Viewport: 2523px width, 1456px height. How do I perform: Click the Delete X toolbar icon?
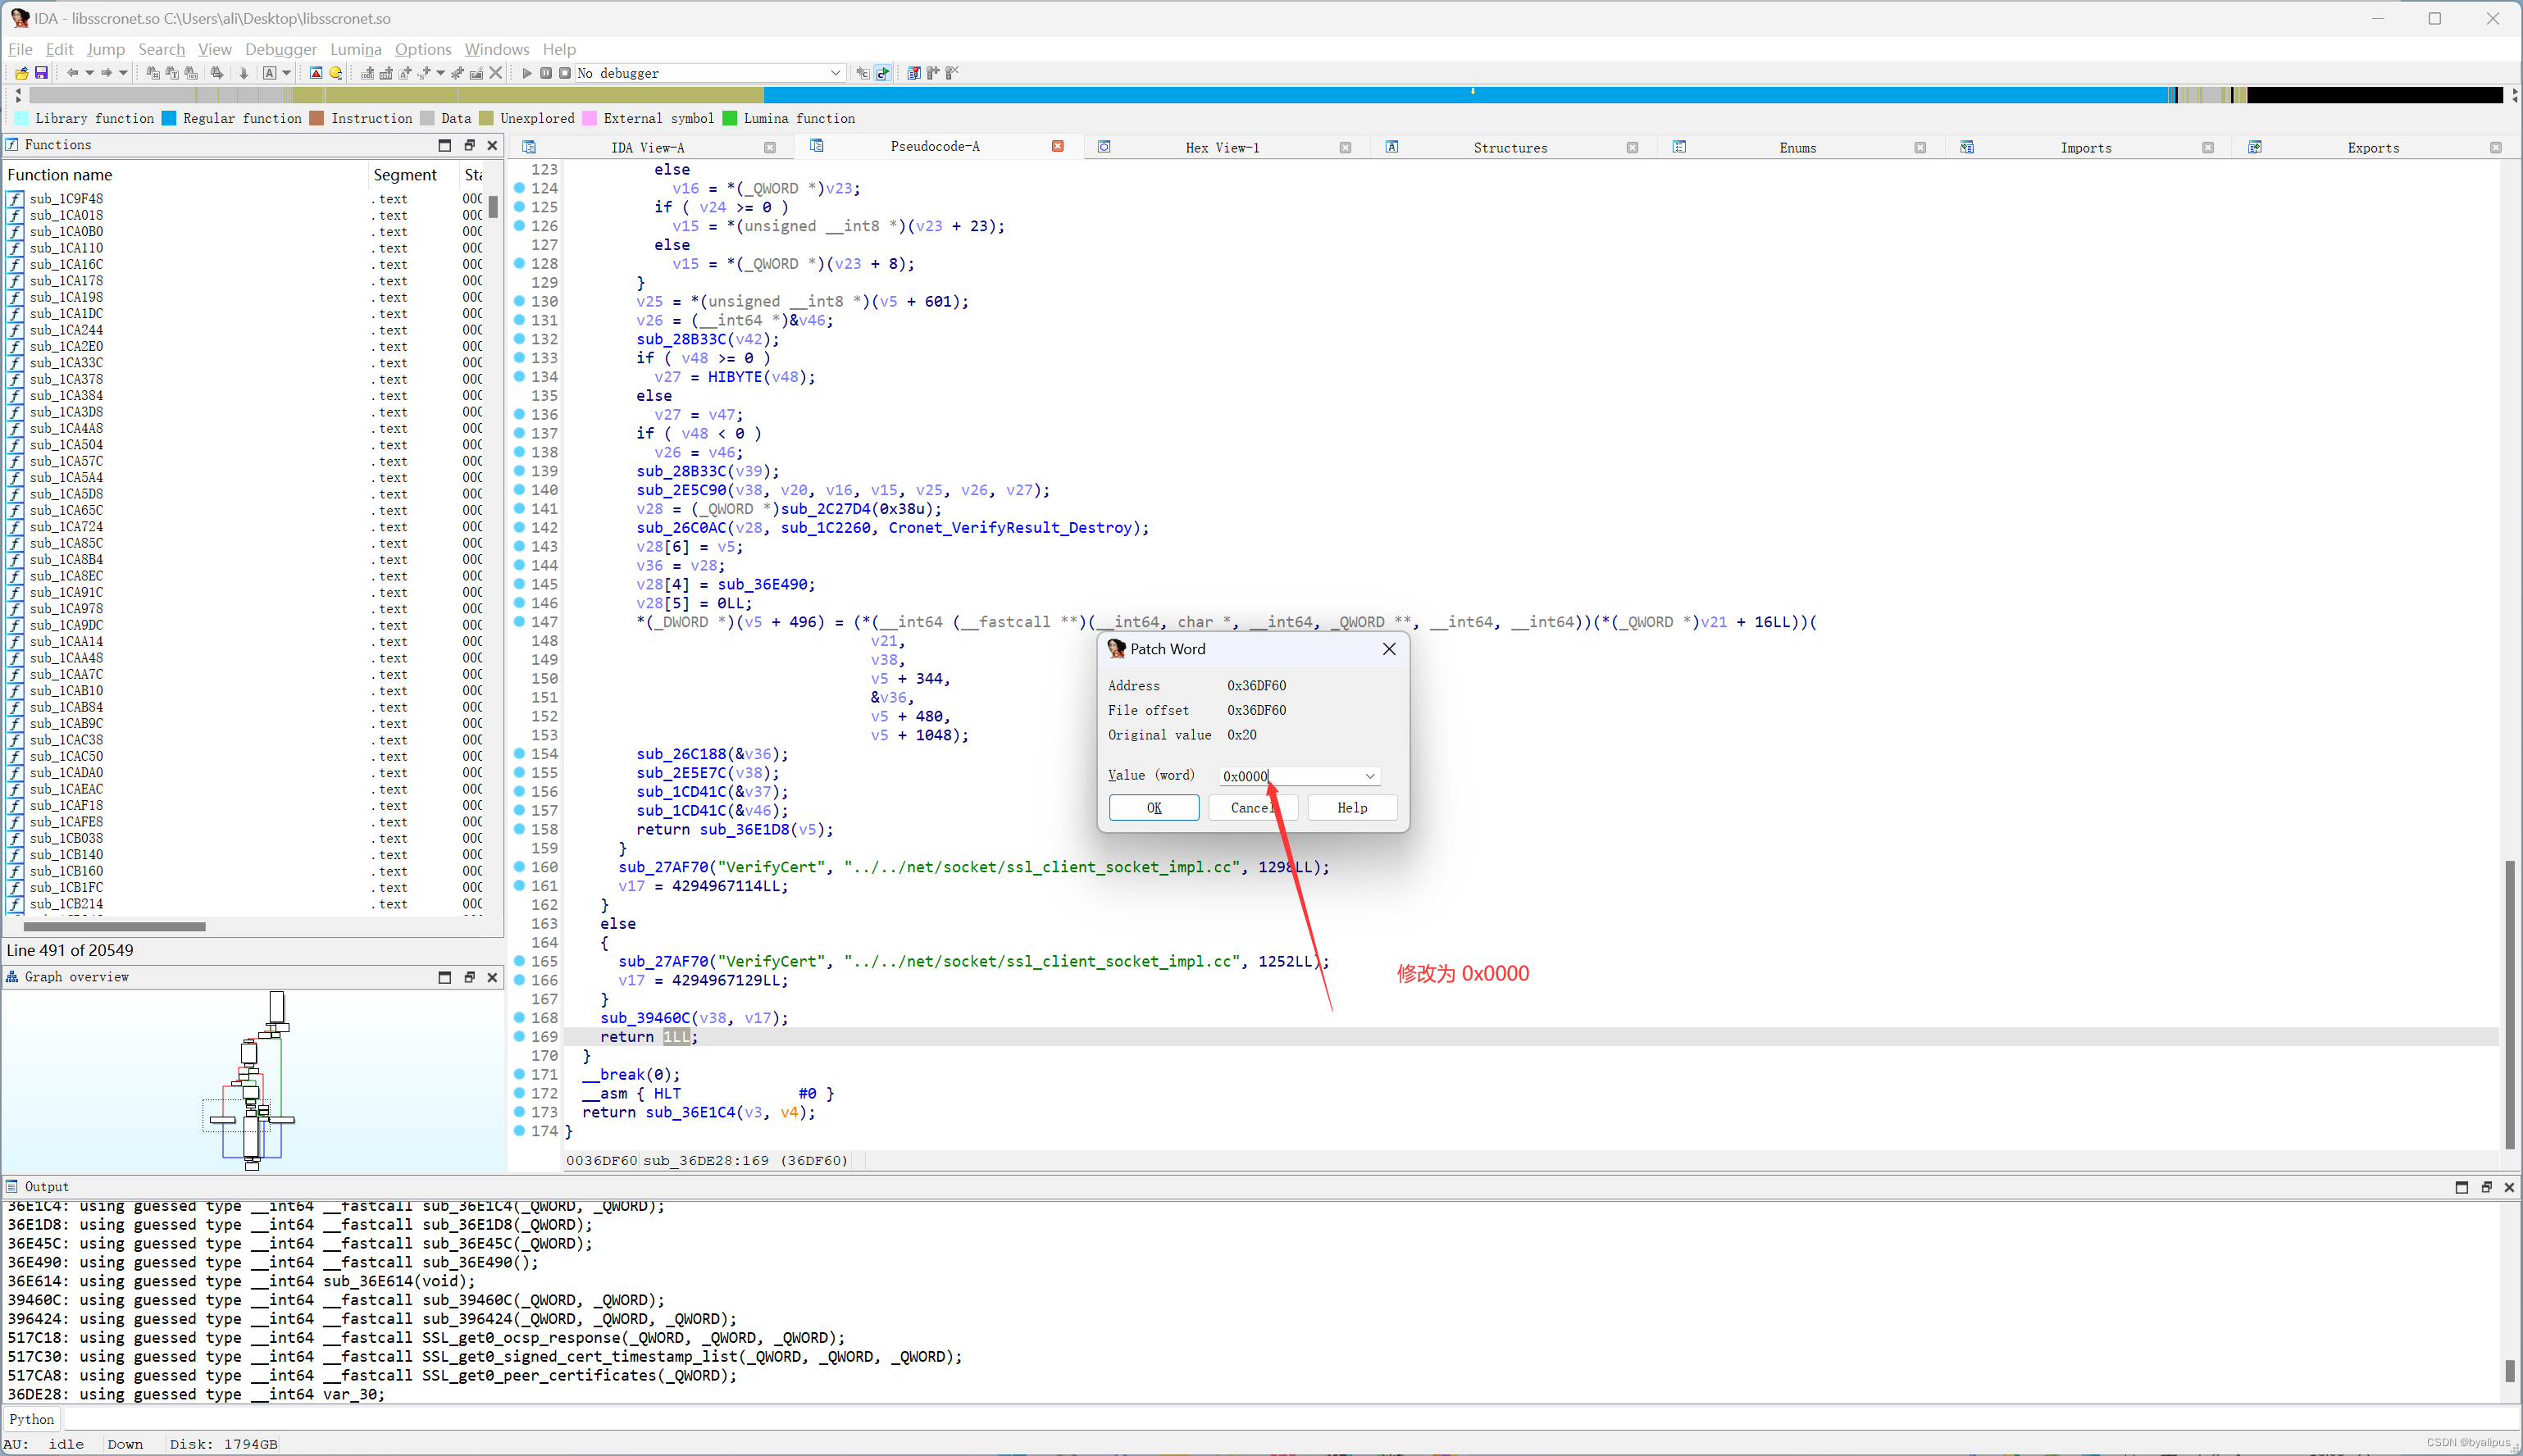coord(495,73)
